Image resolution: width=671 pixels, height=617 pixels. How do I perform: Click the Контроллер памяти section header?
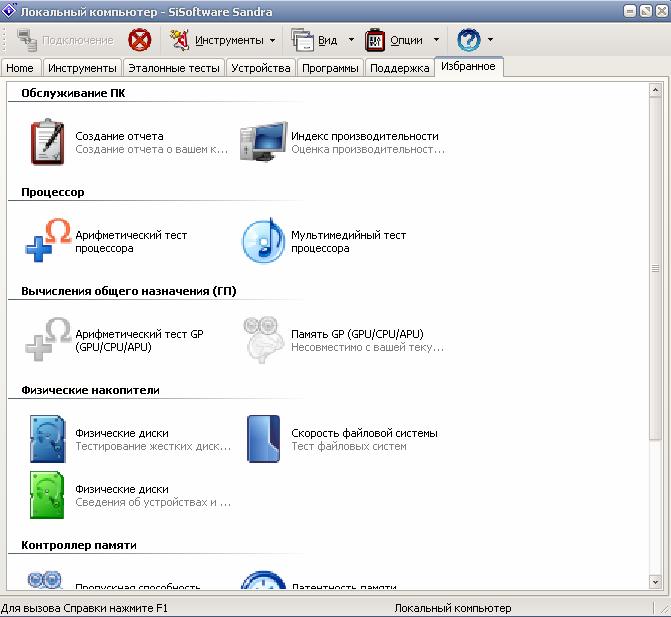pyautogui.click(x=79, y=545)
